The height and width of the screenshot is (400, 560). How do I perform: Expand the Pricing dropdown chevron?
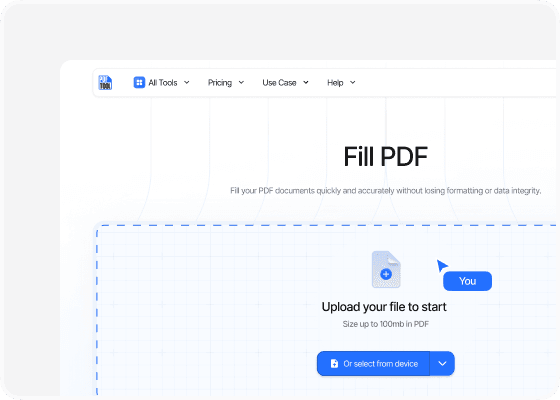coord(241,82)
